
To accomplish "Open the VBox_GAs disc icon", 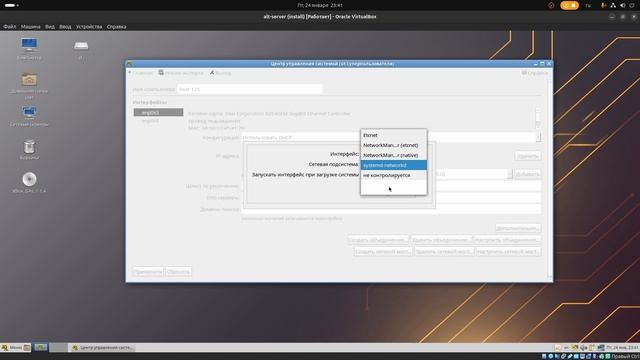I will tap(29, 182).
